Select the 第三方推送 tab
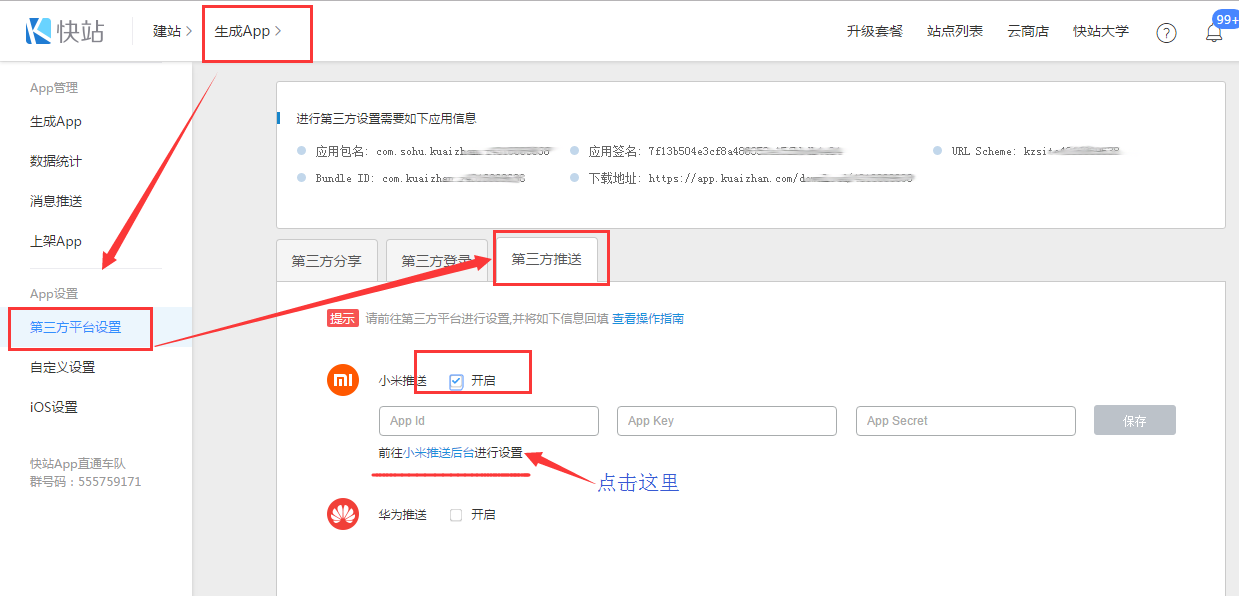The width and height of the screenshot is (1239, 596). [x=546, y=260]
